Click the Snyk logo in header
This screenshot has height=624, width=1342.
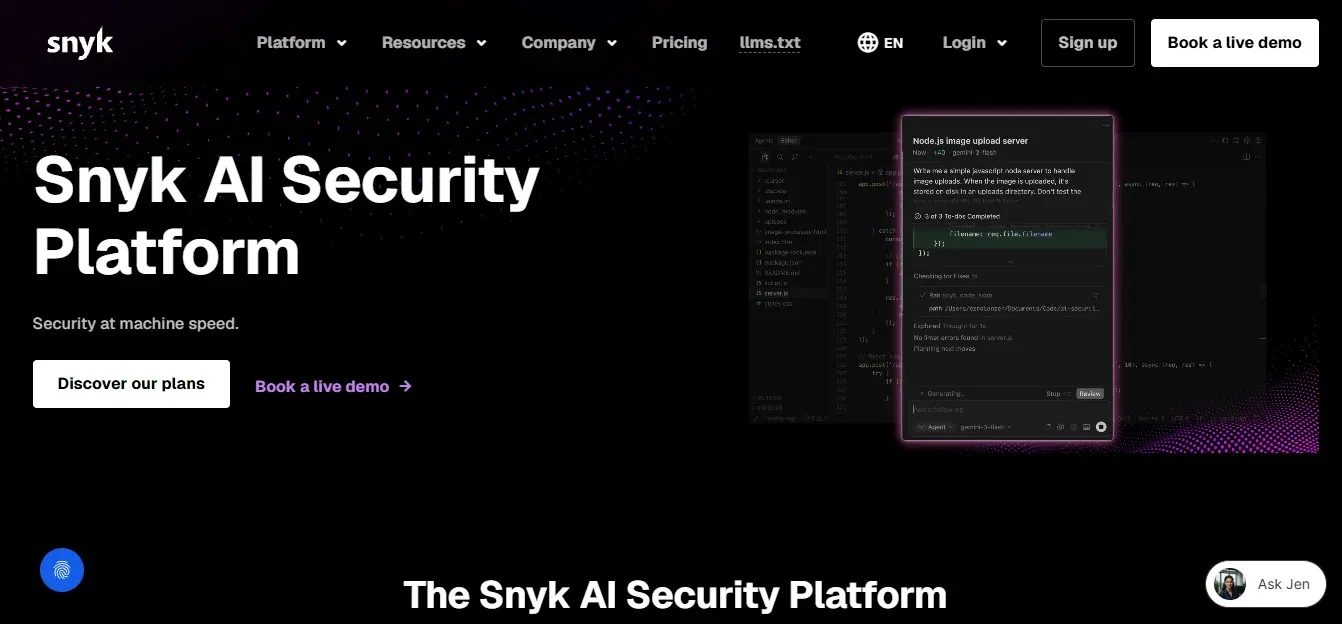pyautogui.click(x=80, y=43)
